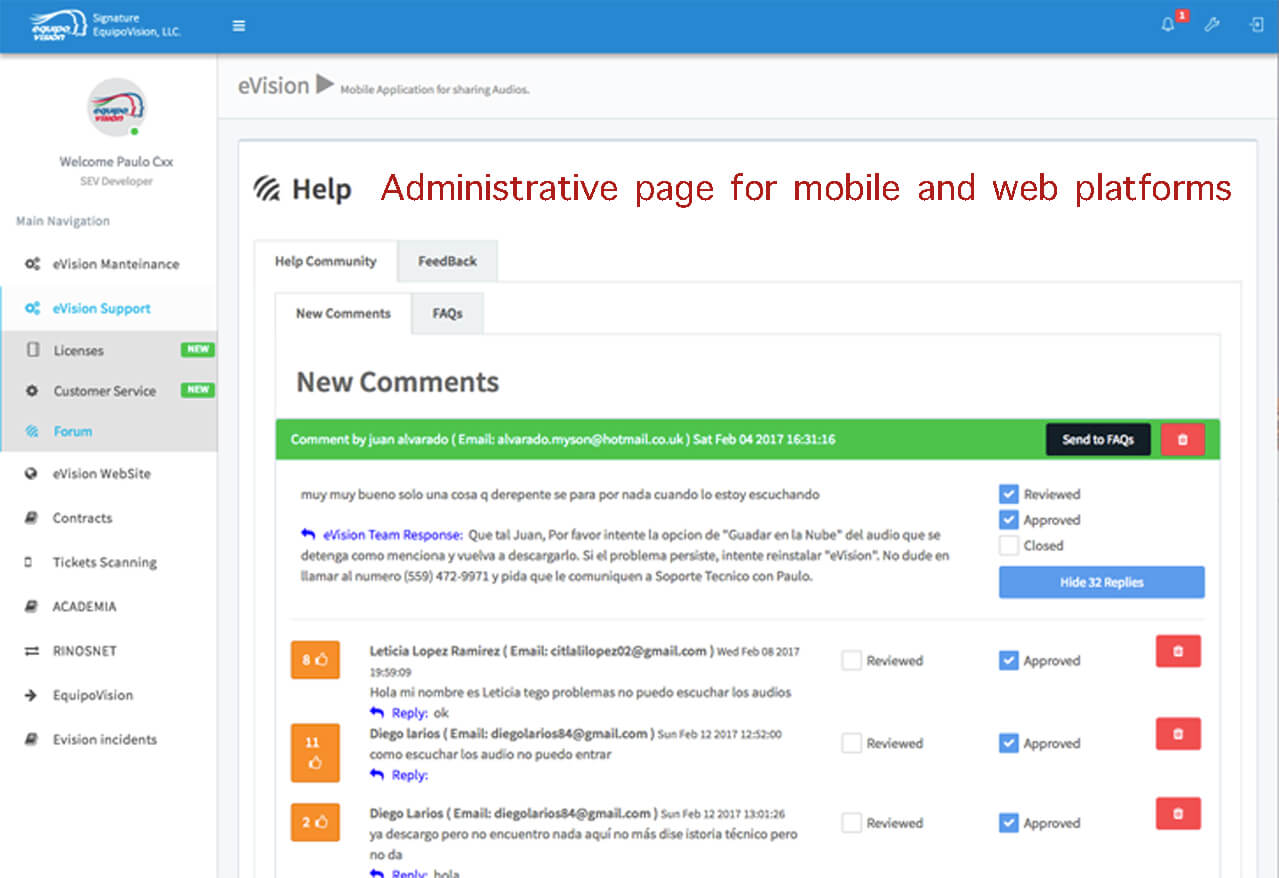Open Tickets Scanning navigation item

point(108,562)
